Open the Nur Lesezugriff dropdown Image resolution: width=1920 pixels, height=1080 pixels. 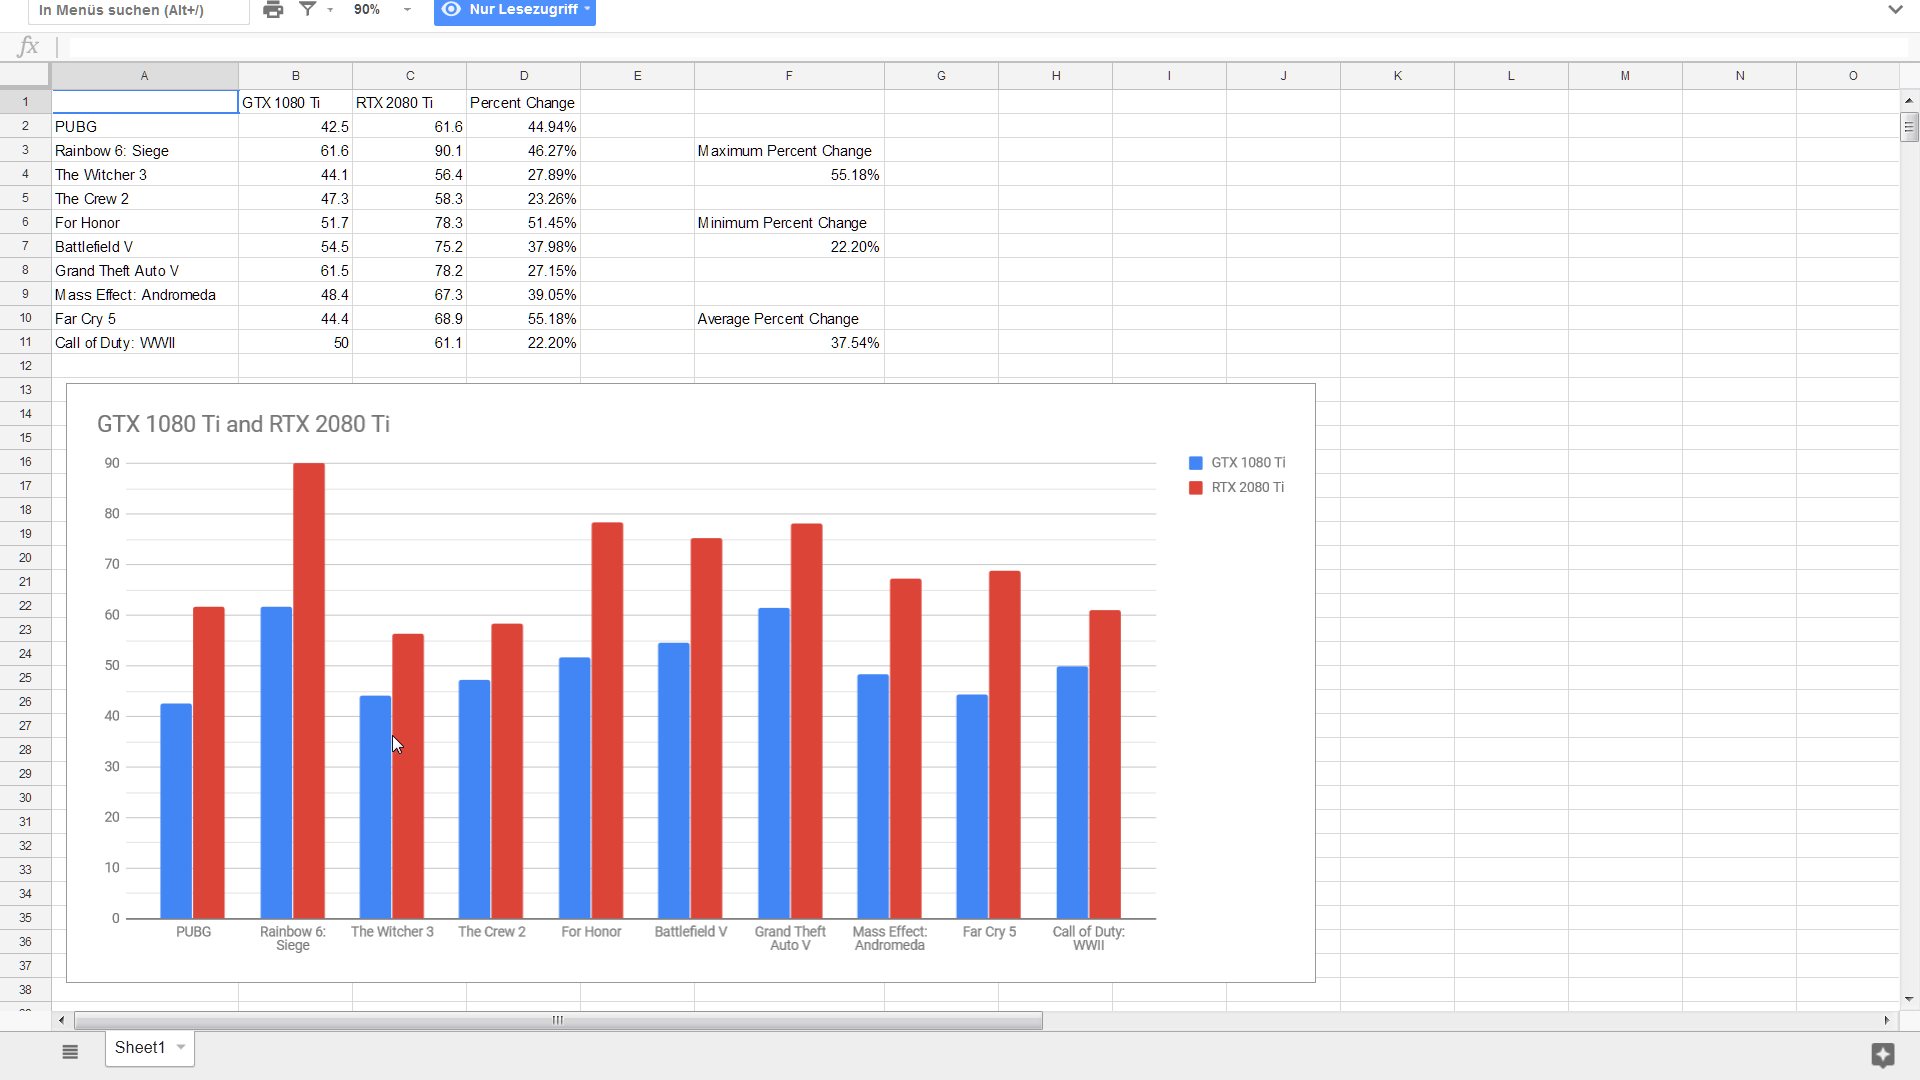tap(515, 10)
